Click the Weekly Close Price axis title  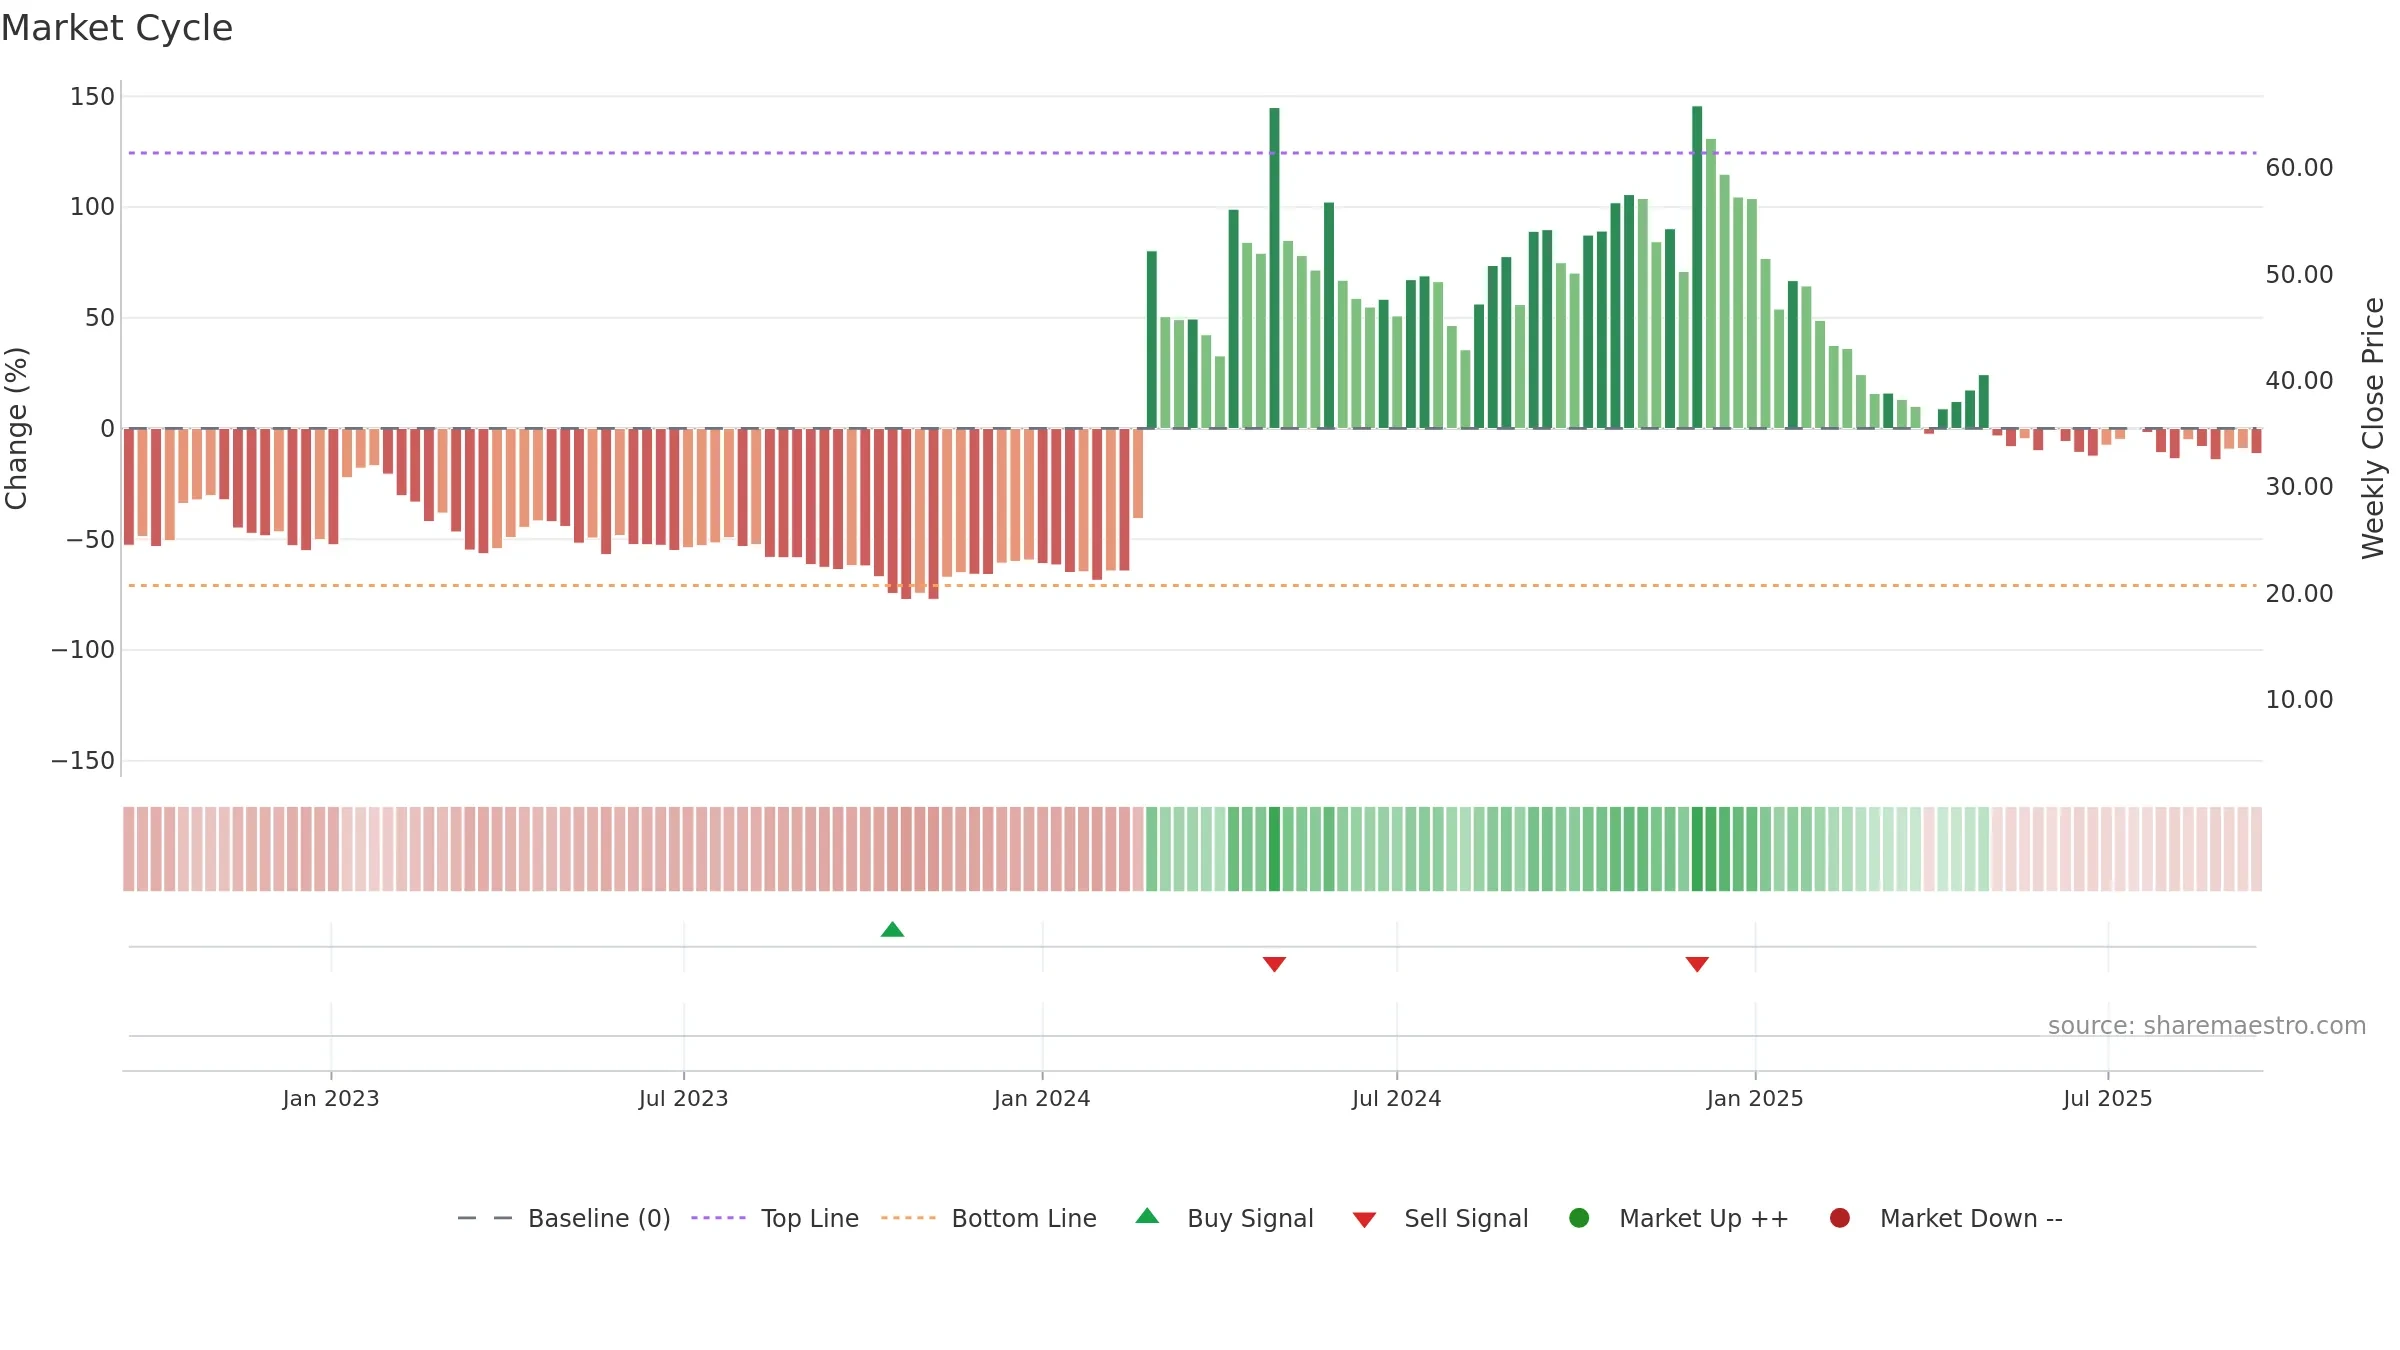coord(2373,428)
